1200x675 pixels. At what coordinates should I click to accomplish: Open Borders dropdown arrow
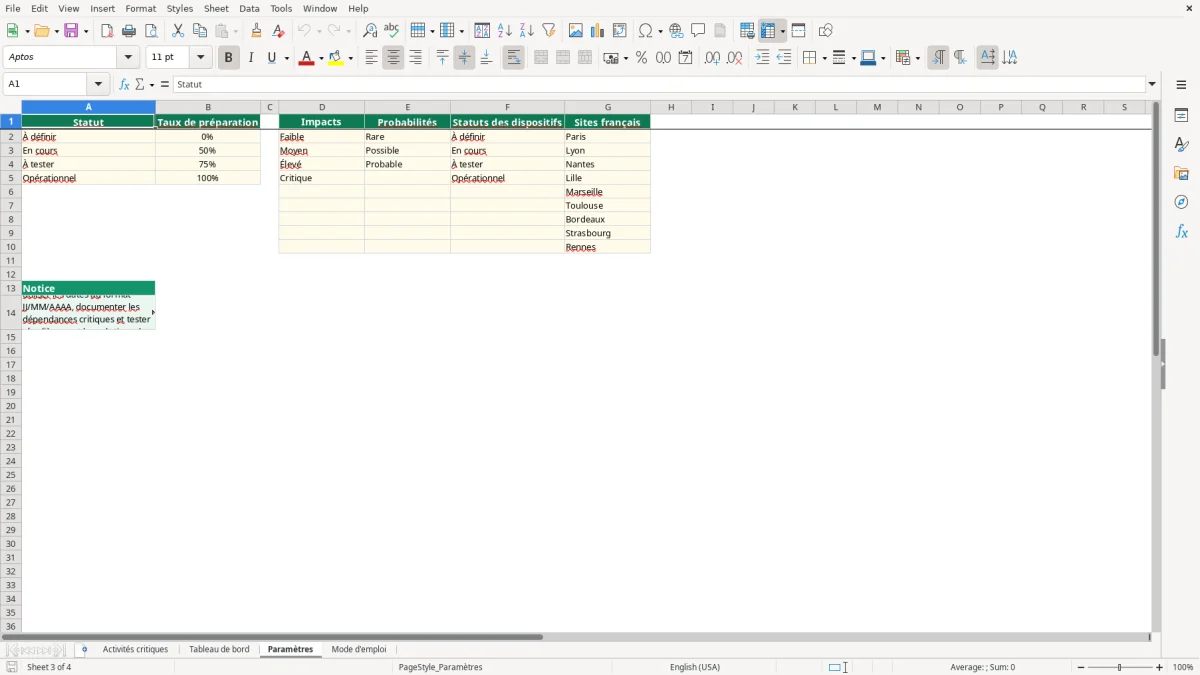pos(823,58)
